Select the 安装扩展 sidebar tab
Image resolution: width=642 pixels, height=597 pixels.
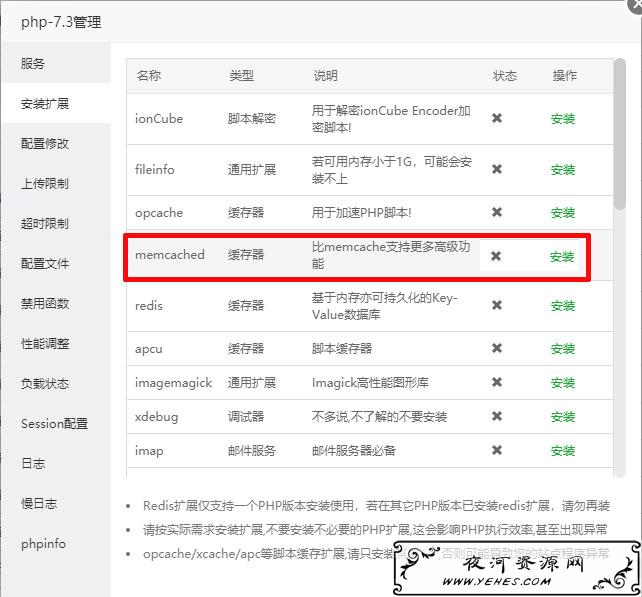point(56,103)
